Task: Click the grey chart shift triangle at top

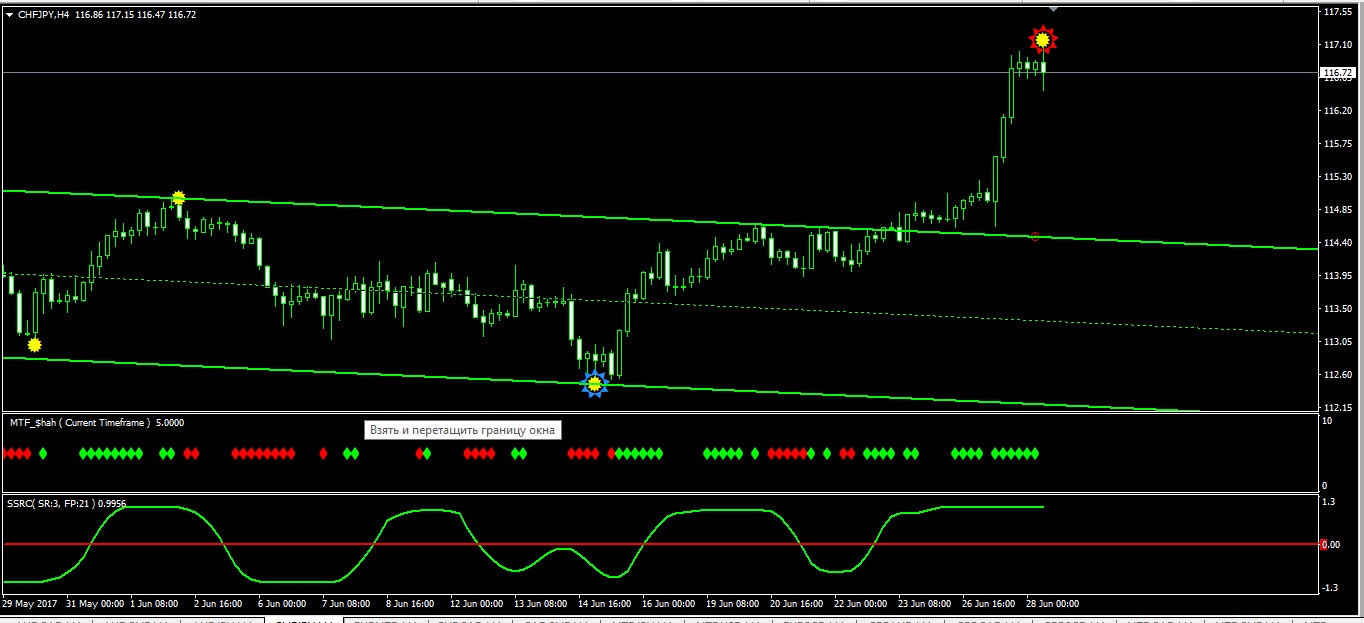Action: 1052,8
